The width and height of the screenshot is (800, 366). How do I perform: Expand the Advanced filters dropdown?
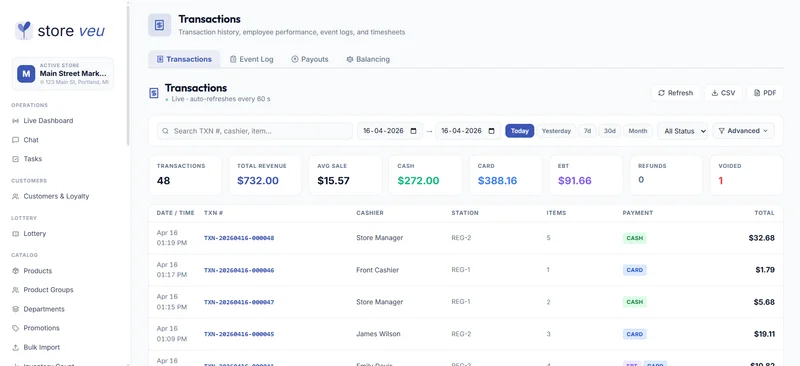click(743, 131)
